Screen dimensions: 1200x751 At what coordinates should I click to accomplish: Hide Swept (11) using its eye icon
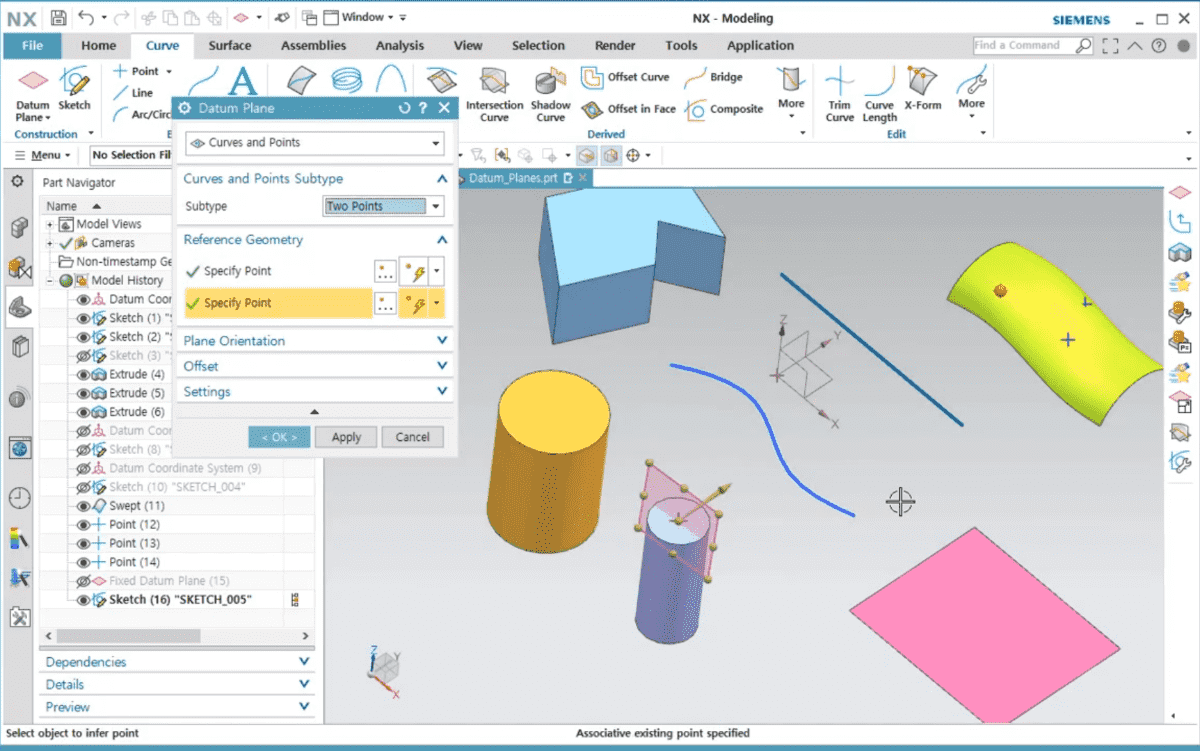coord(84,506)
